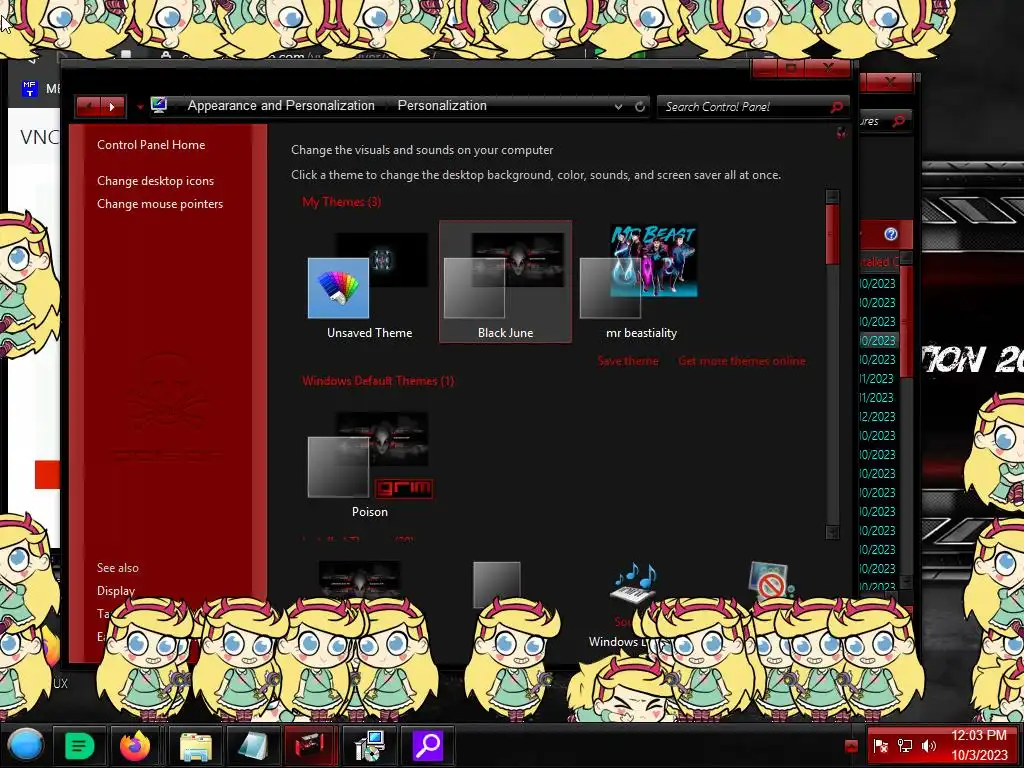The image size is (1024, 768).
Task: Click the Control Panel monitor icon in address bar
Action: [x=159, y=105]
